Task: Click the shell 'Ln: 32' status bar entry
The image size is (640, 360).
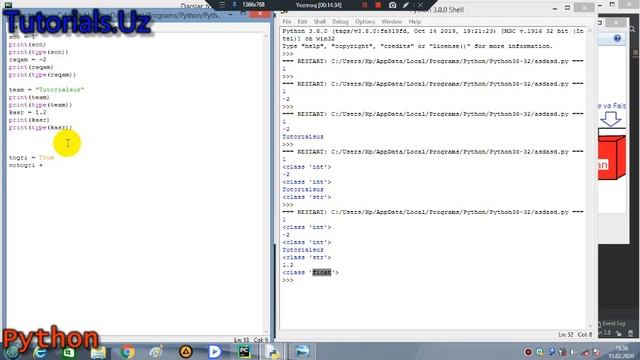Action: click(566, 335)
